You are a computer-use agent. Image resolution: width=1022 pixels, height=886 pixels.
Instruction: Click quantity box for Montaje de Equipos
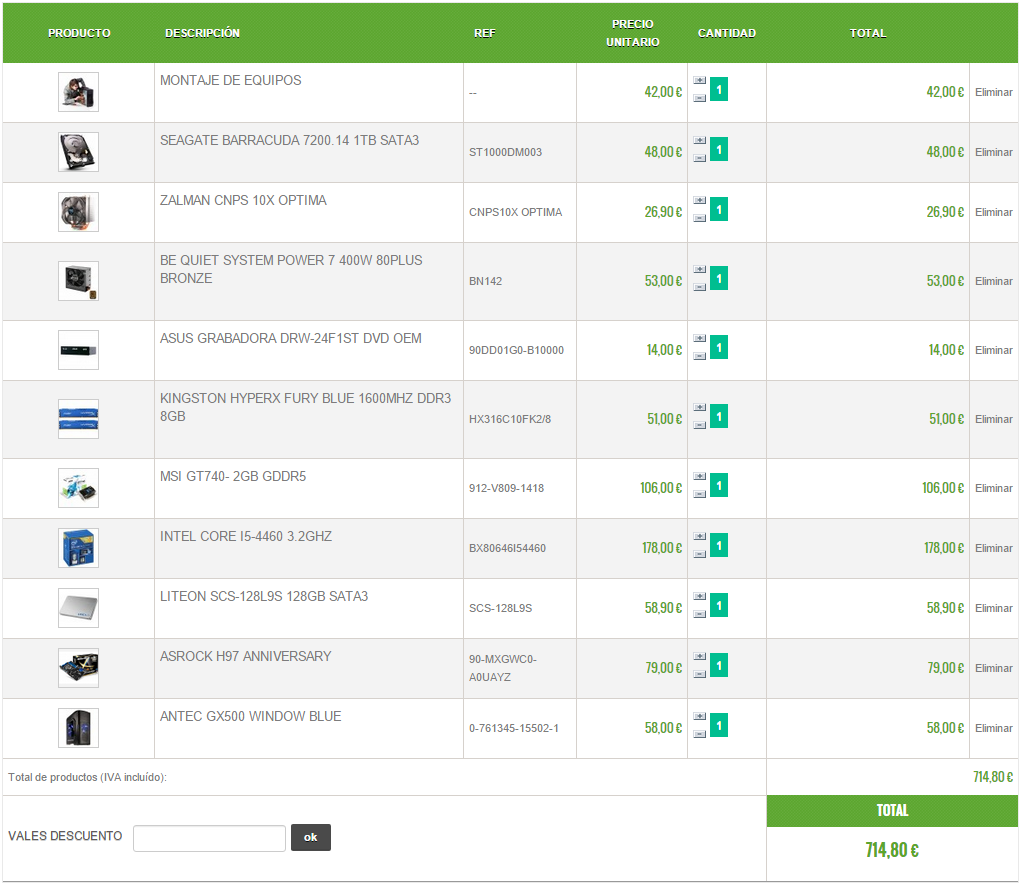click(x=719, y=89)
